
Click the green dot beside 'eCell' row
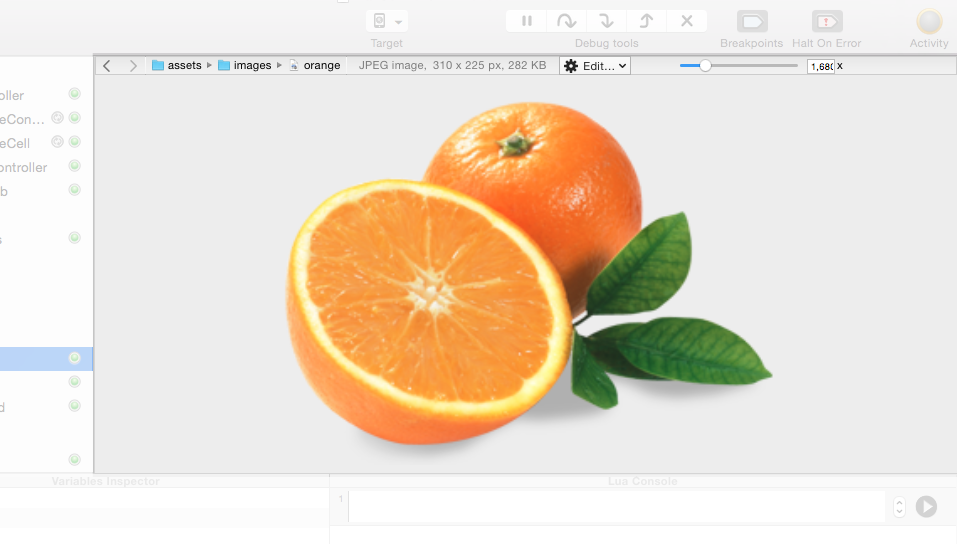pos(74,142)
